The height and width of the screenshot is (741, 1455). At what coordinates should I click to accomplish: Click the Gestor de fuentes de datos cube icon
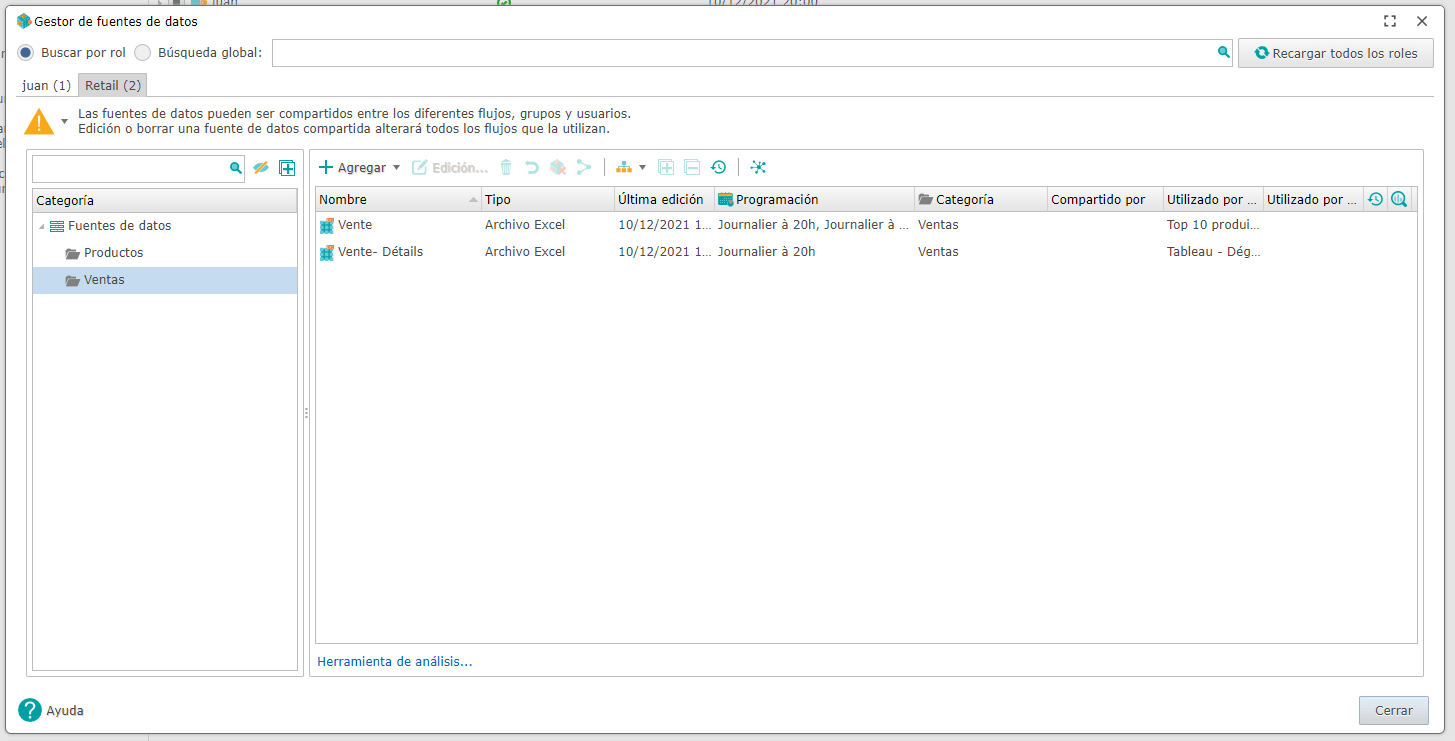[x=24, y=21]
